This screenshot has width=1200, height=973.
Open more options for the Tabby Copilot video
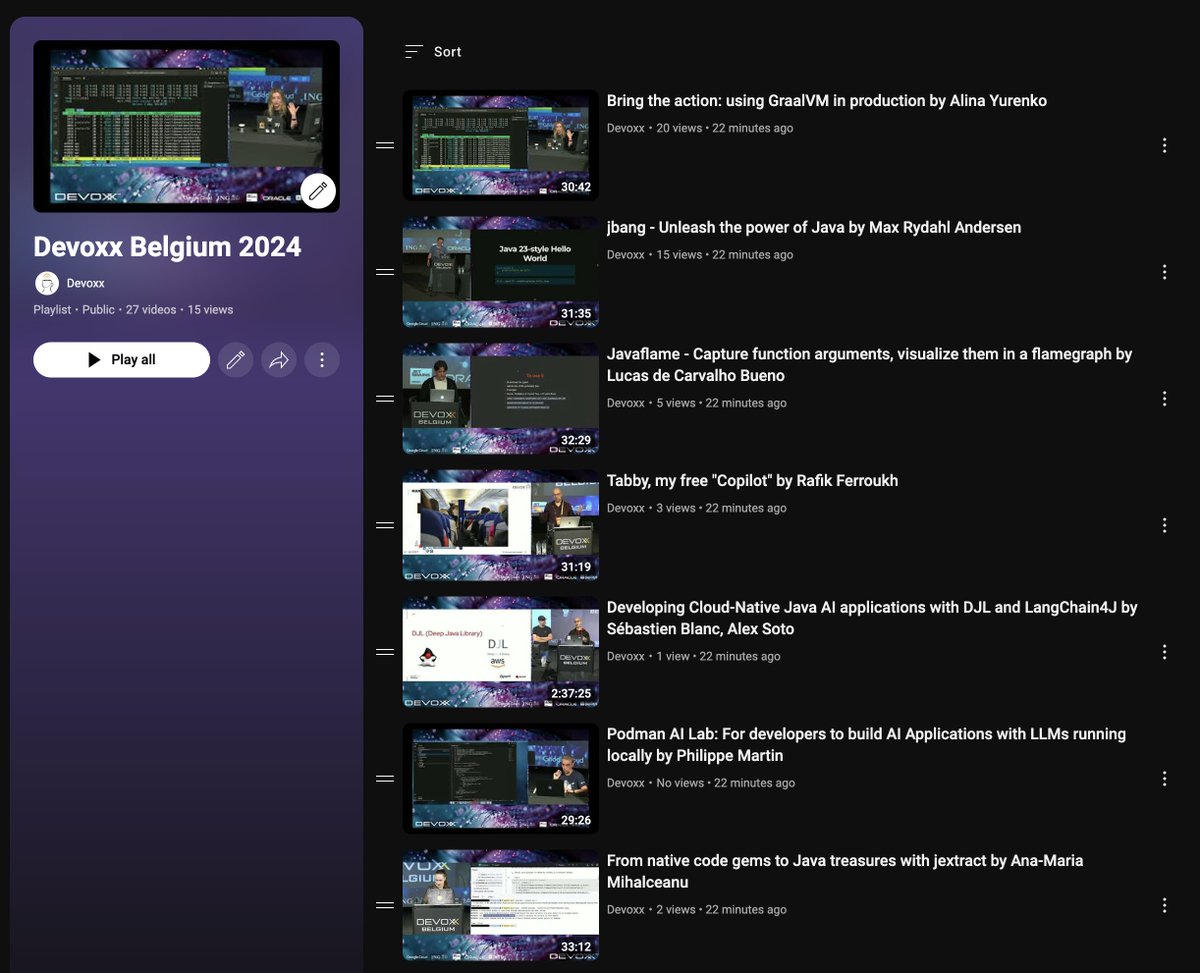tap(1164, 525)
